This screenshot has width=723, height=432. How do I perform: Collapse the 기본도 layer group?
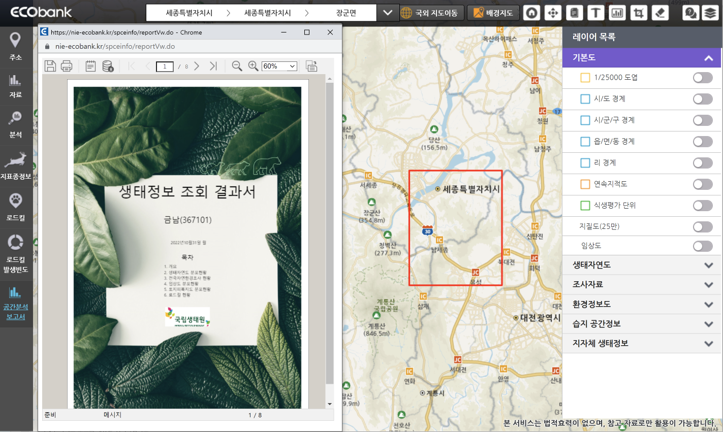708,58
